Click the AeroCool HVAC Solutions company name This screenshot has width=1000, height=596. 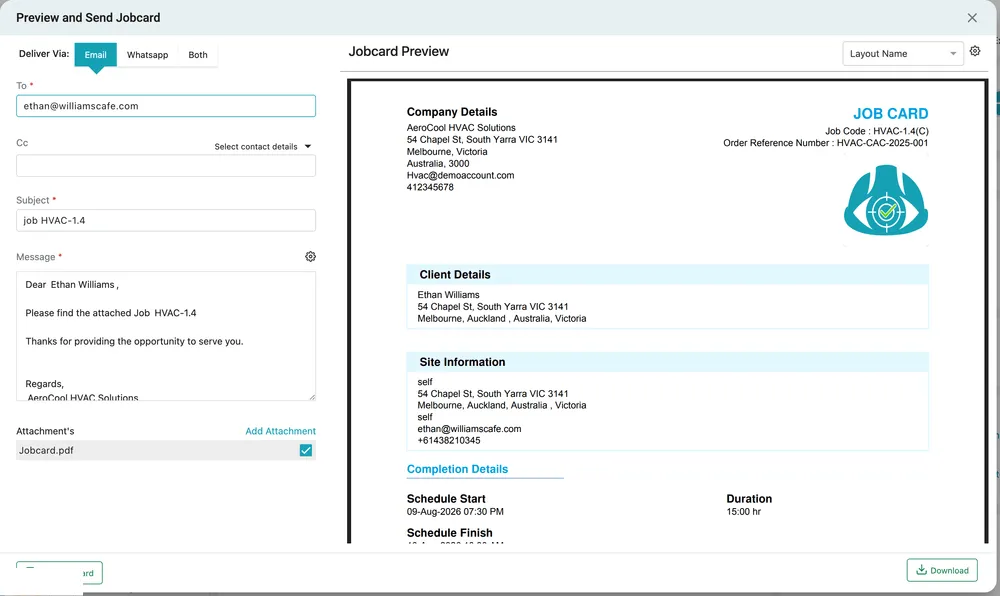[461, 127]
